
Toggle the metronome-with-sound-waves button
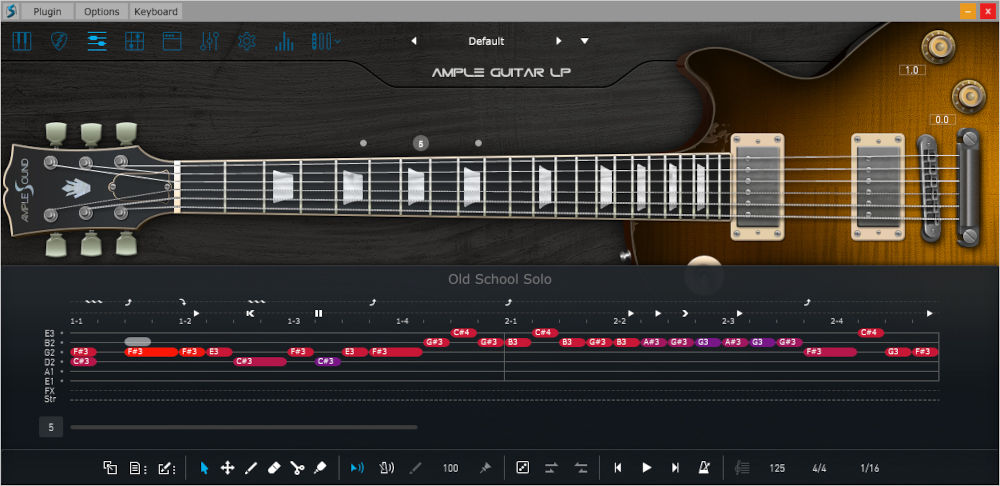[386, 468]
